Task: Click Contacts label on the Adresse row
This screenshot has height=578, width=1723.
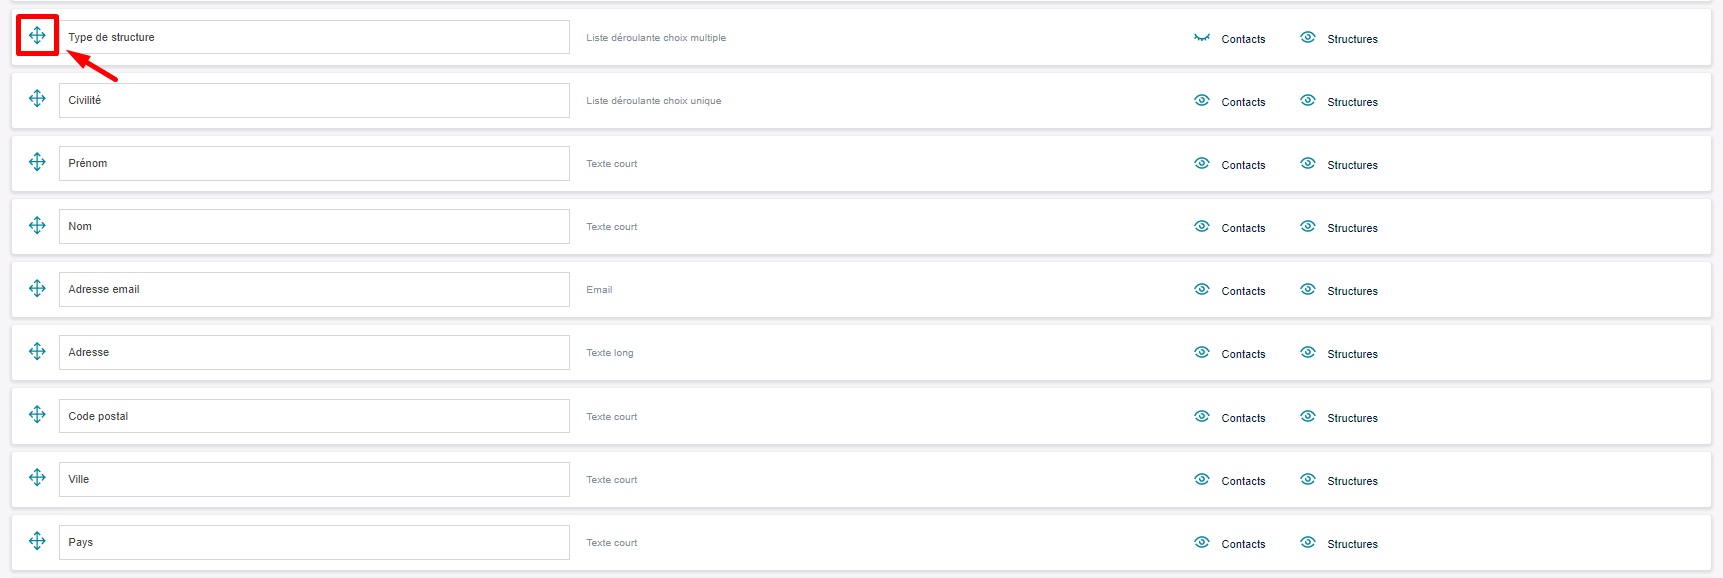Action: coord(1243,354)
